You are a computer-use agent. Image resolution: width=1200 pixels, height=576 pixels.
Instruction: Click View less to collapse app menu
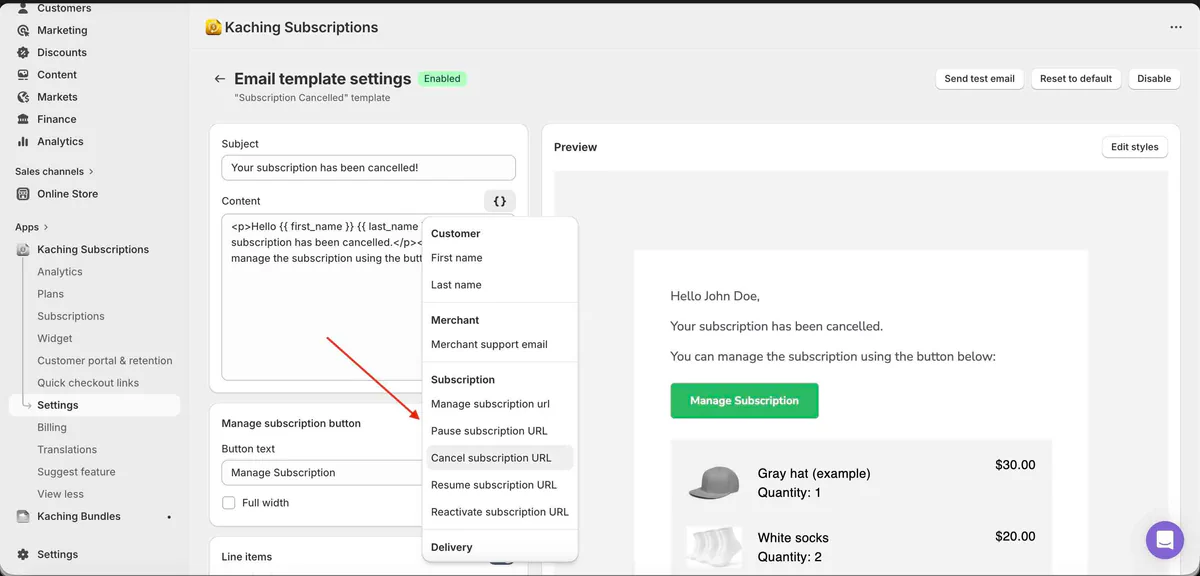coord(61,494)
